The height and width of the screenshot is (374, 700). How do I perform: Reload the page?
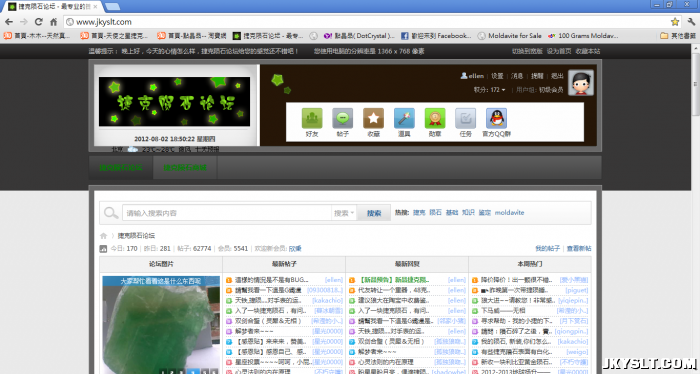click(x=39, y=21)
